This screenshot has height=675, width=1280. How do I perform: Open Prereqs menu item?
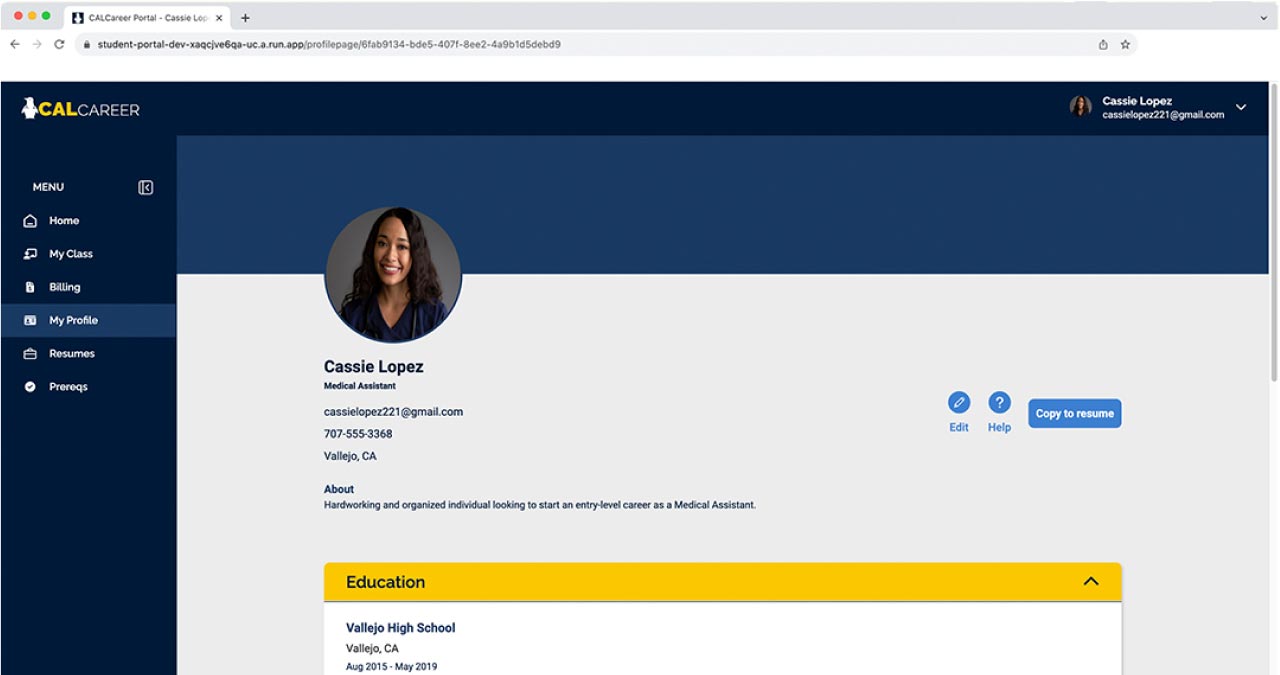point(68,387)
